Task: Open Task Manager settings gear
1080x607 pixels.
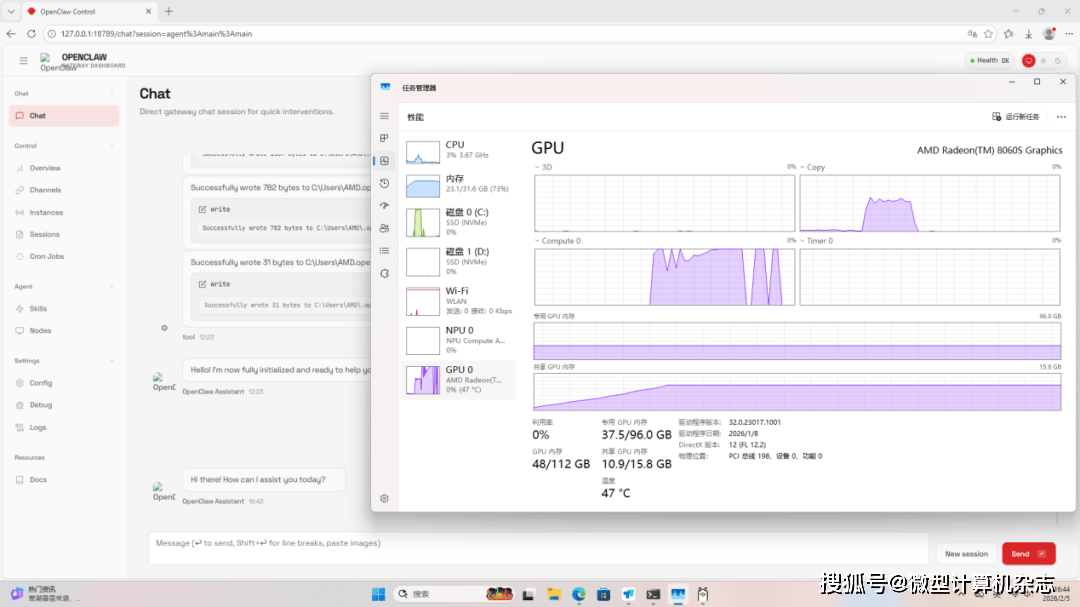Action: pos(384,498)
